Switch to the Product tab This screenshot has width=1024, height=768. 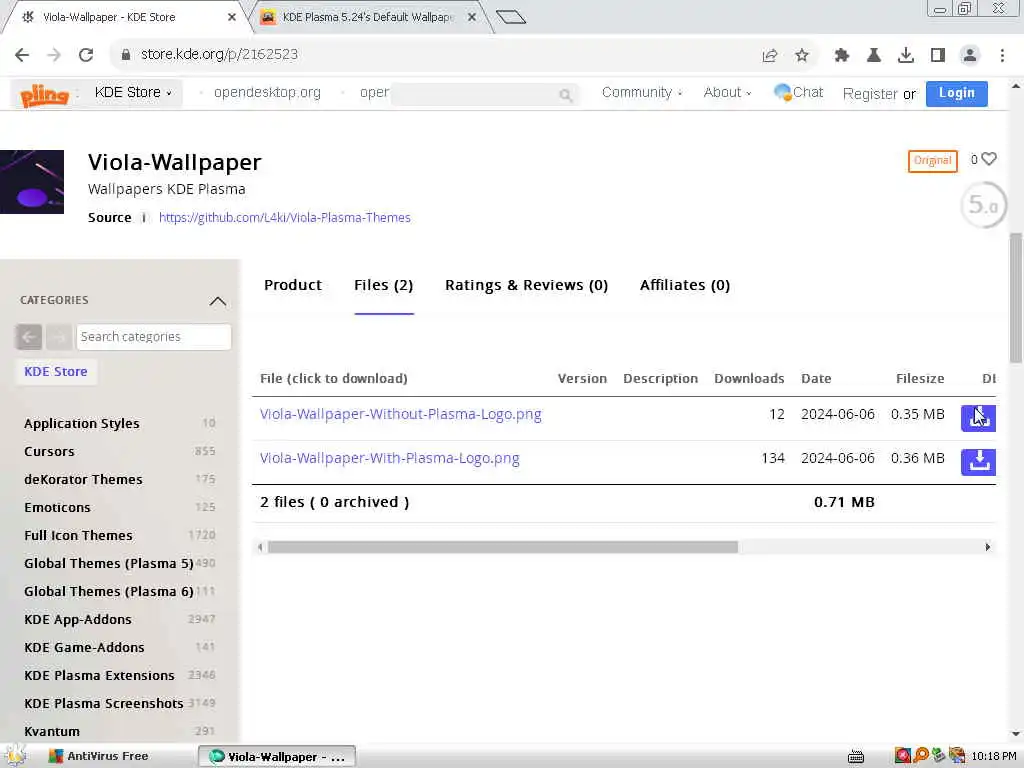point(293,285)
